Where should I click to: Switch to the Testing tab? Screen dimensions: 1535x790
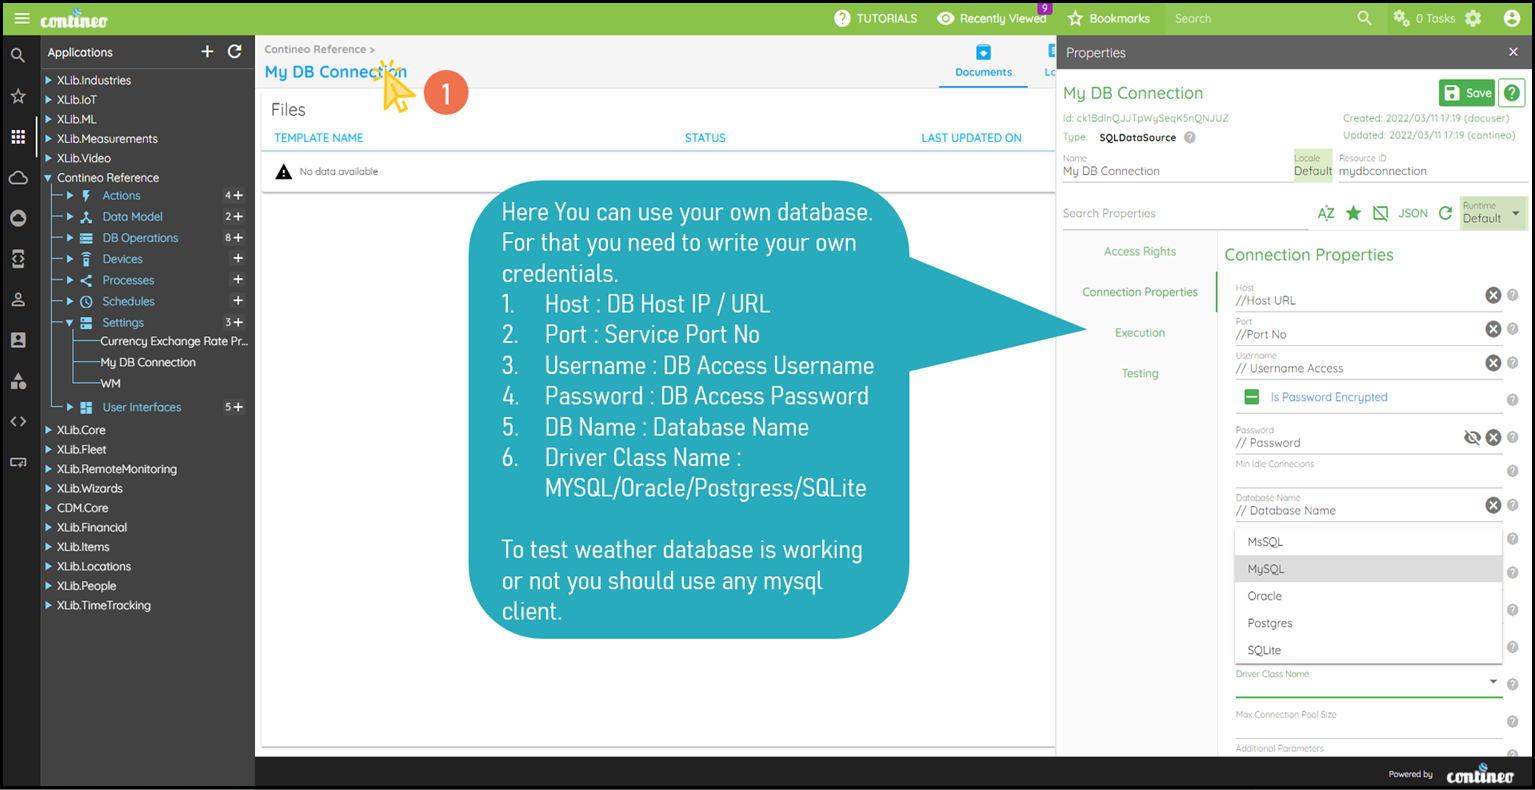[1139, 373]
